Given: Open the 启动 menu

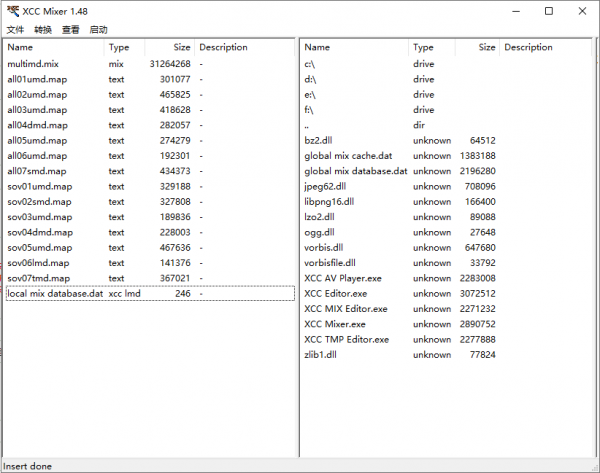Looking at the screenshot, I should [98, 29].
